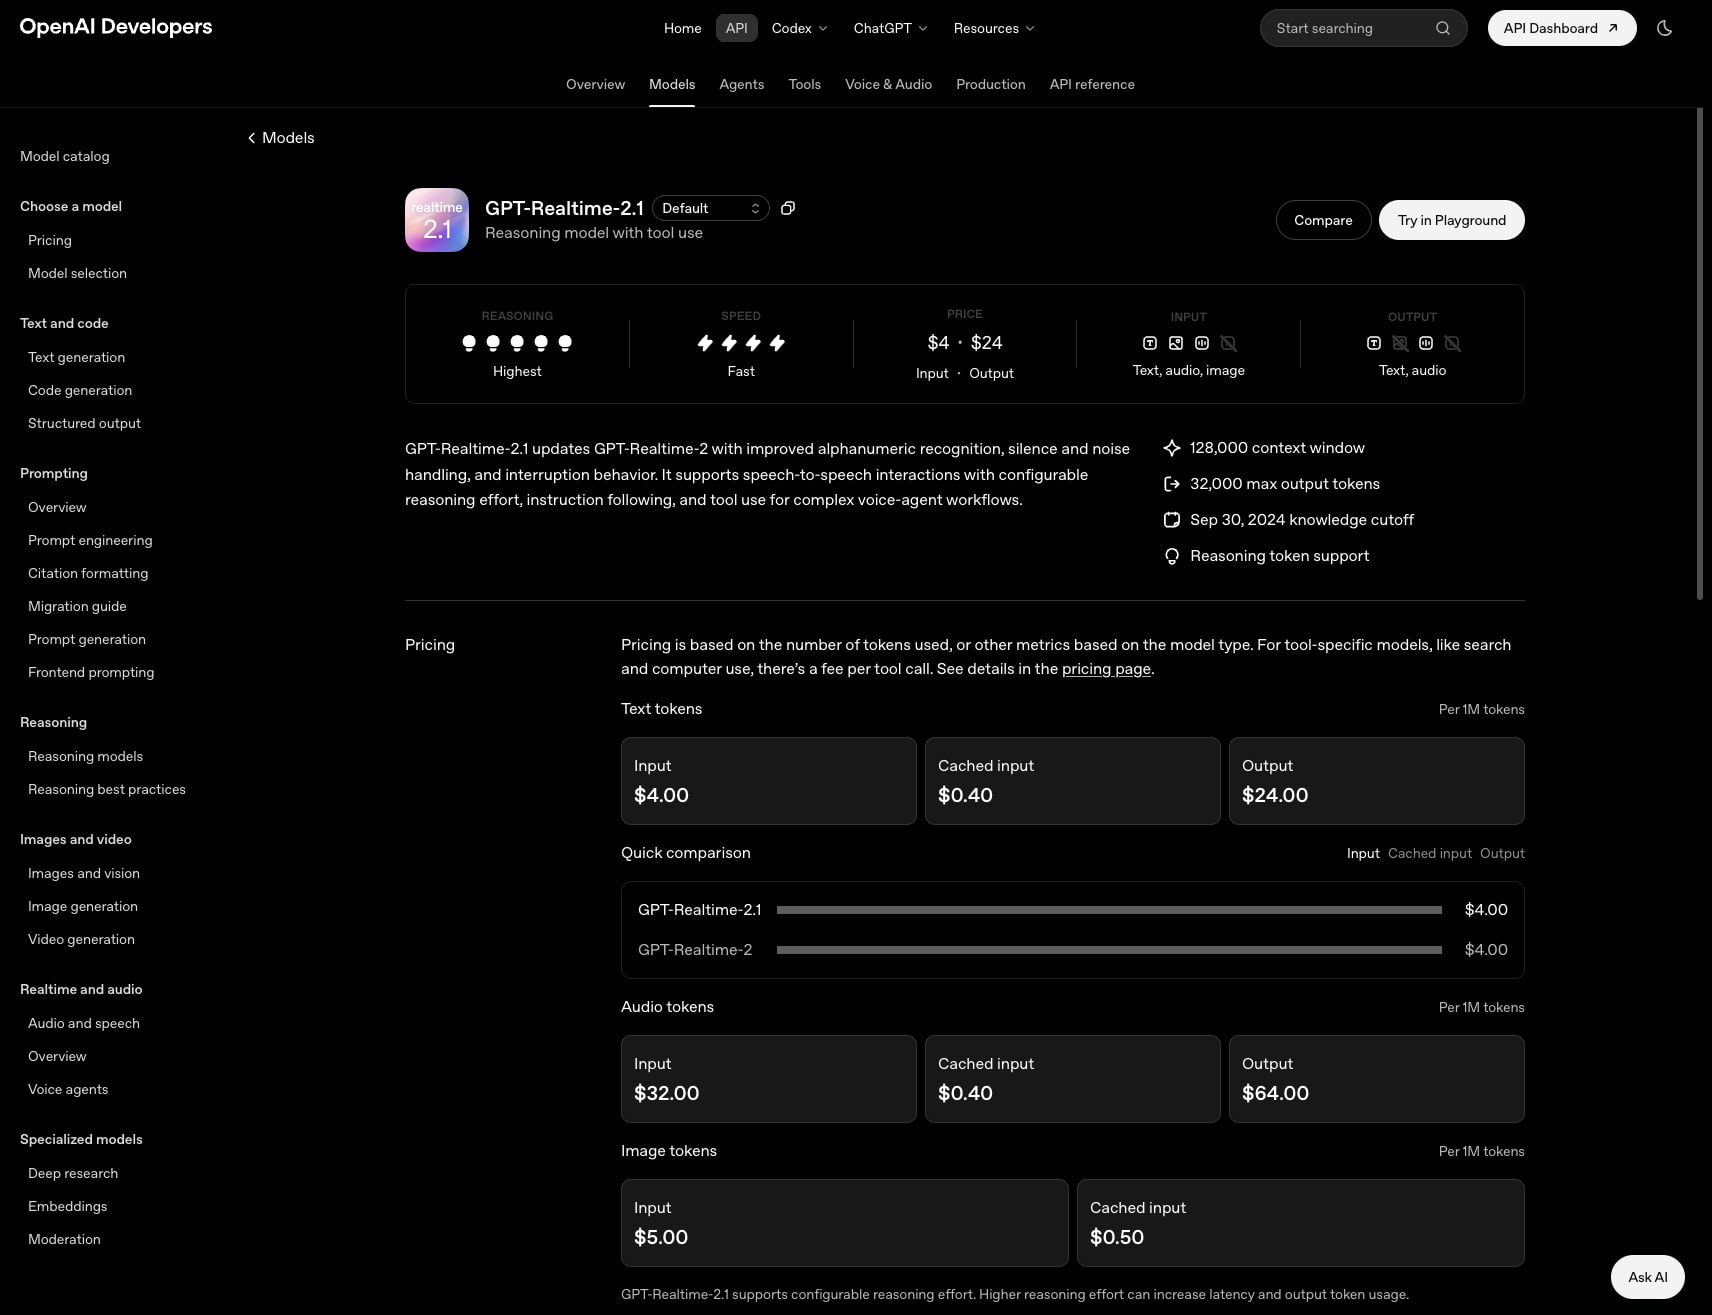
Task: Open the Production tab
Action: [x=991, y=84]
